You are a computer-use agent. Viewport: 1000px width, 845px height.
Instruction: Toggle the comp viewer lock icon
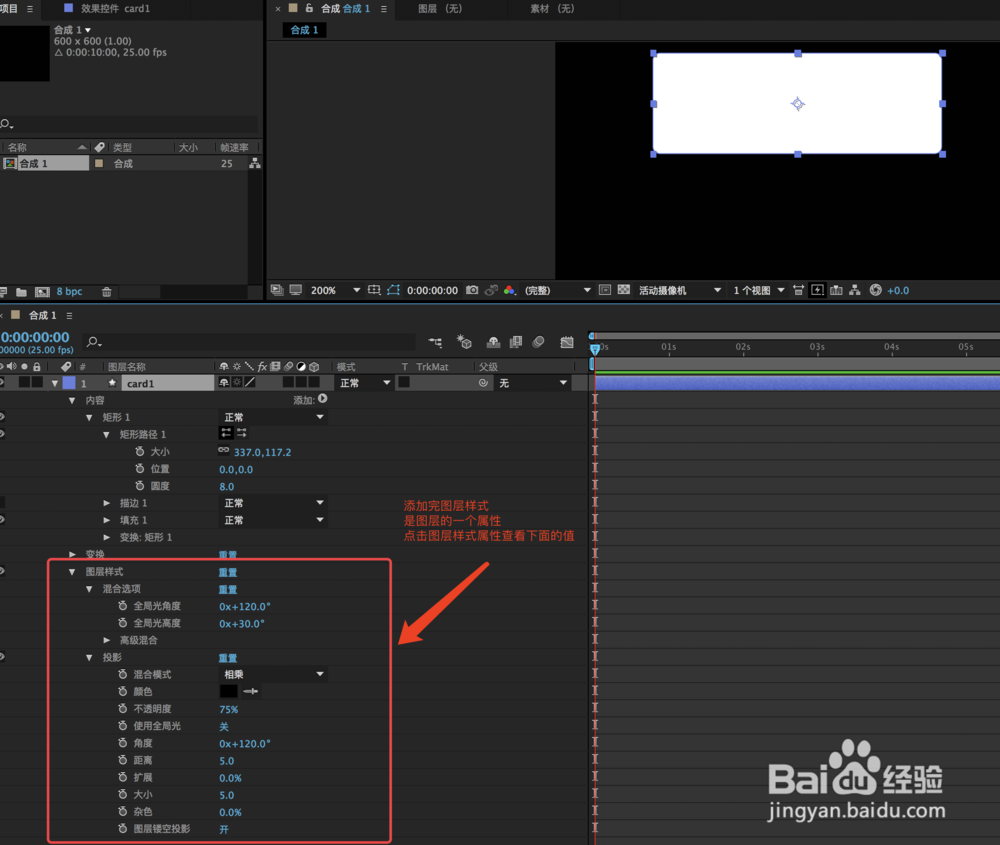pos(309,8)
